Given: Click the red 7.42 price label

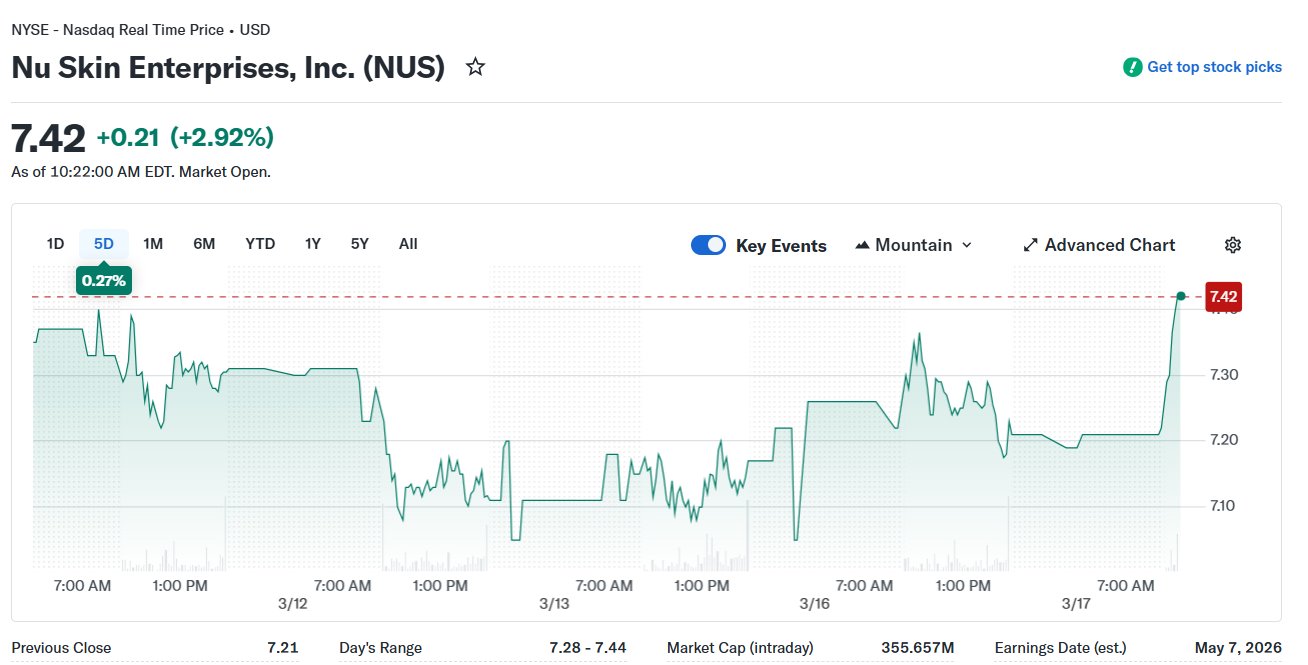Looking at the screenshot, I should pos(1223,296).
